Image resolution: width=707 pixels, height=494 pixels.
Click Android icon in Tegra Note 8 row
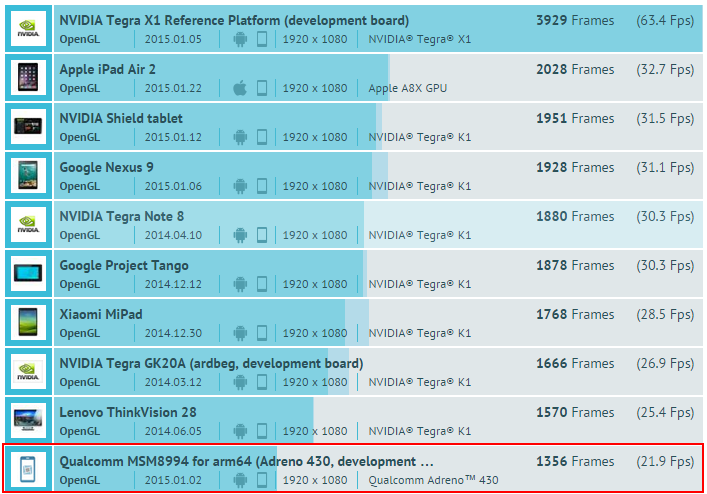(240, 235)
